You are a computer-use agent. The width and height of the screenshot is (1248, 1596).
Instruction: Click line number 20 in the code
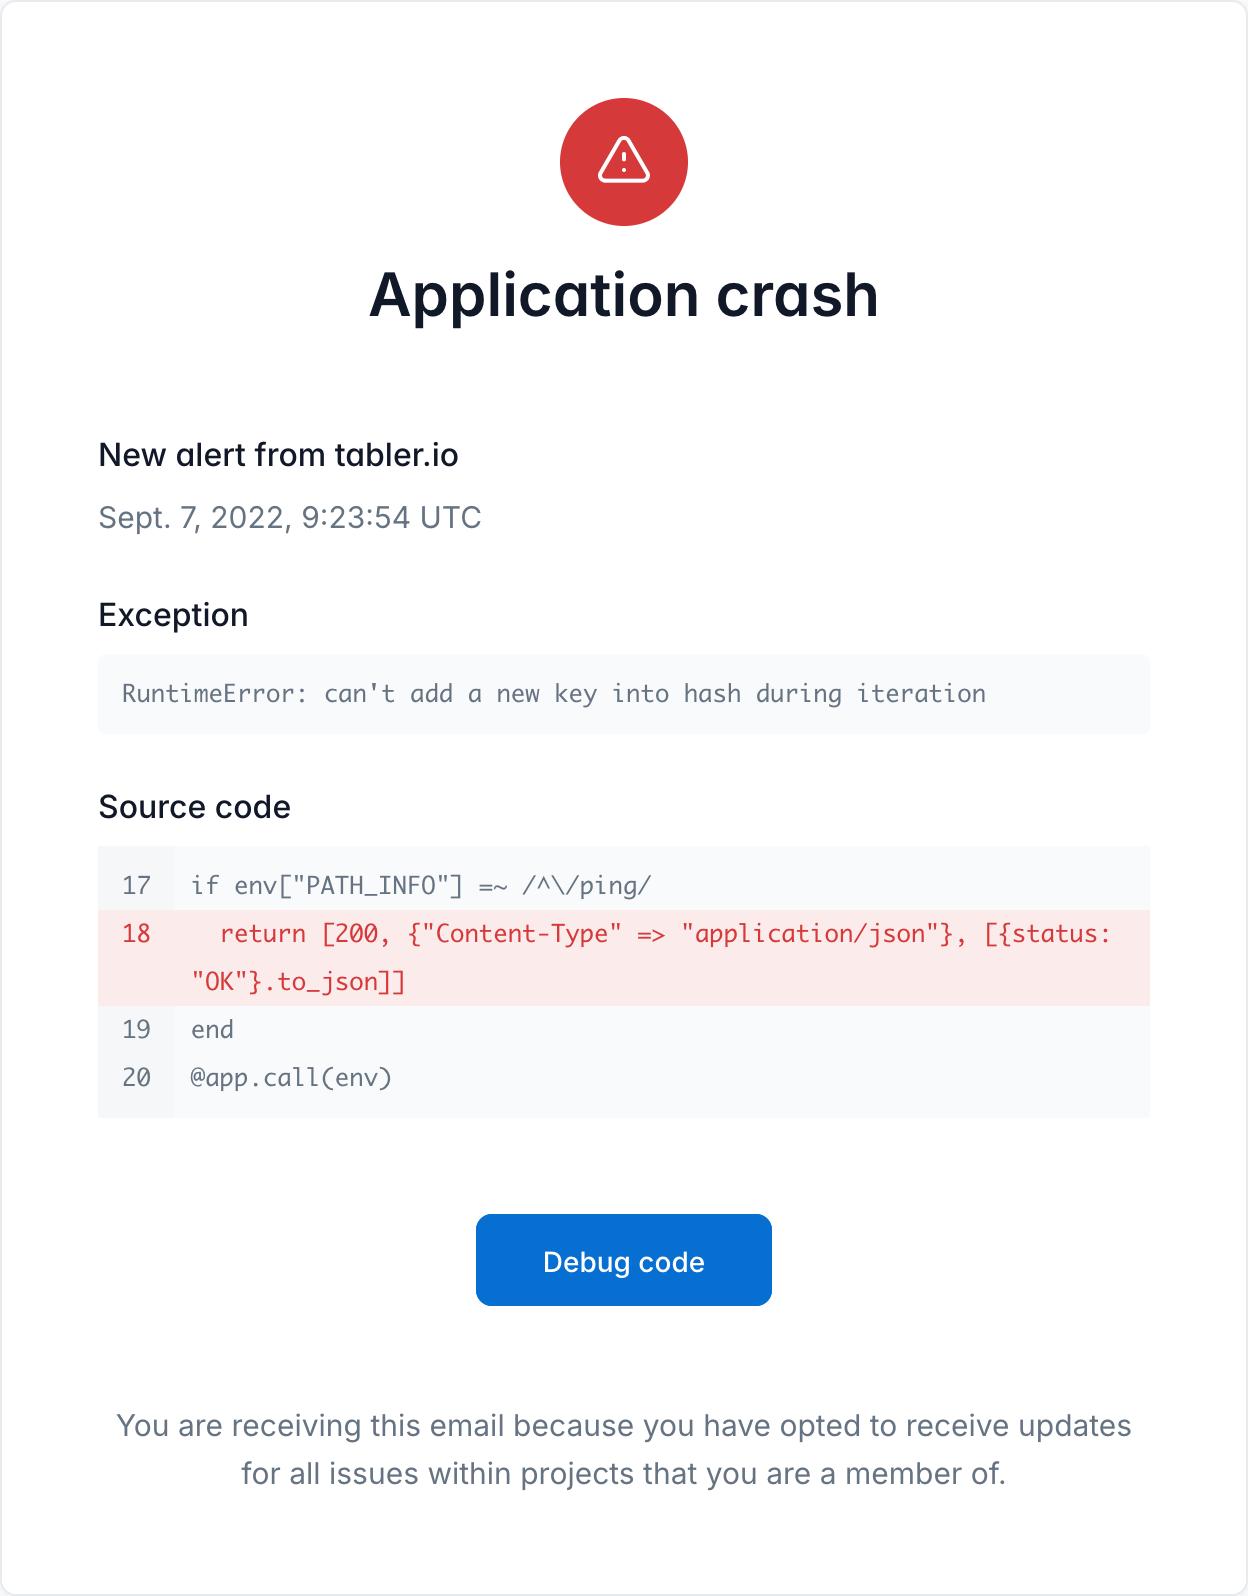136,1078
